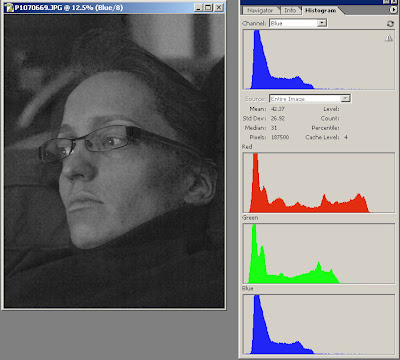
Task: Click the histogram refresh icon
Action: [x=390, y=24]
